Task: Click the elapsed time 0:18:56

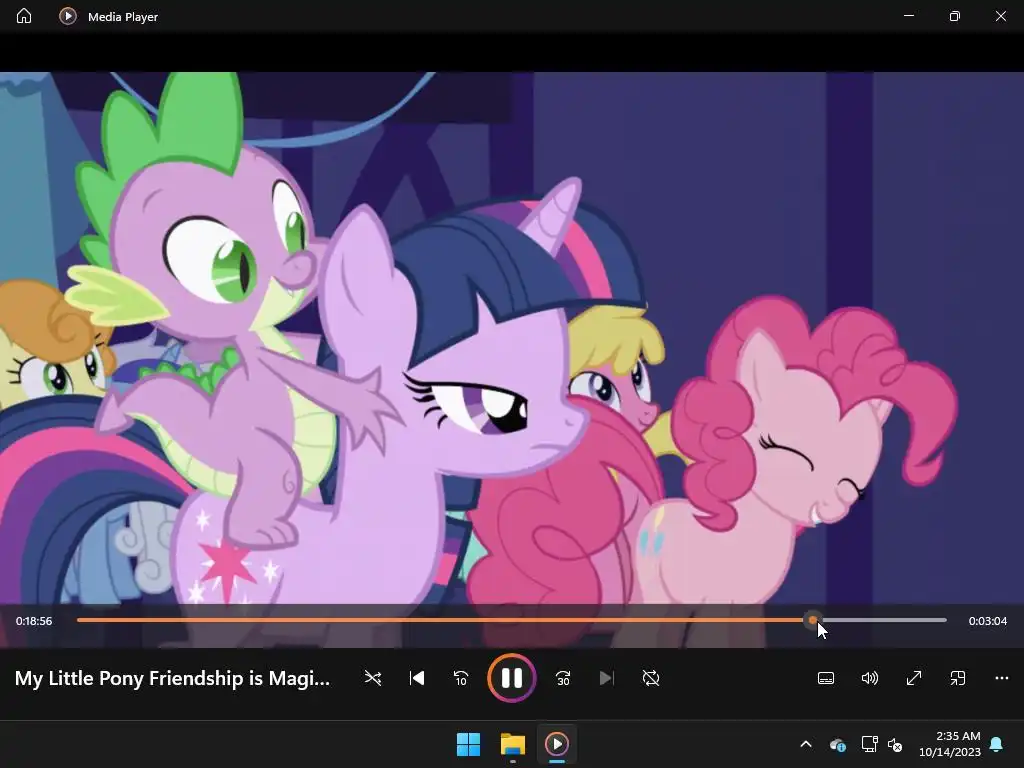Action: tap(34, 620)
